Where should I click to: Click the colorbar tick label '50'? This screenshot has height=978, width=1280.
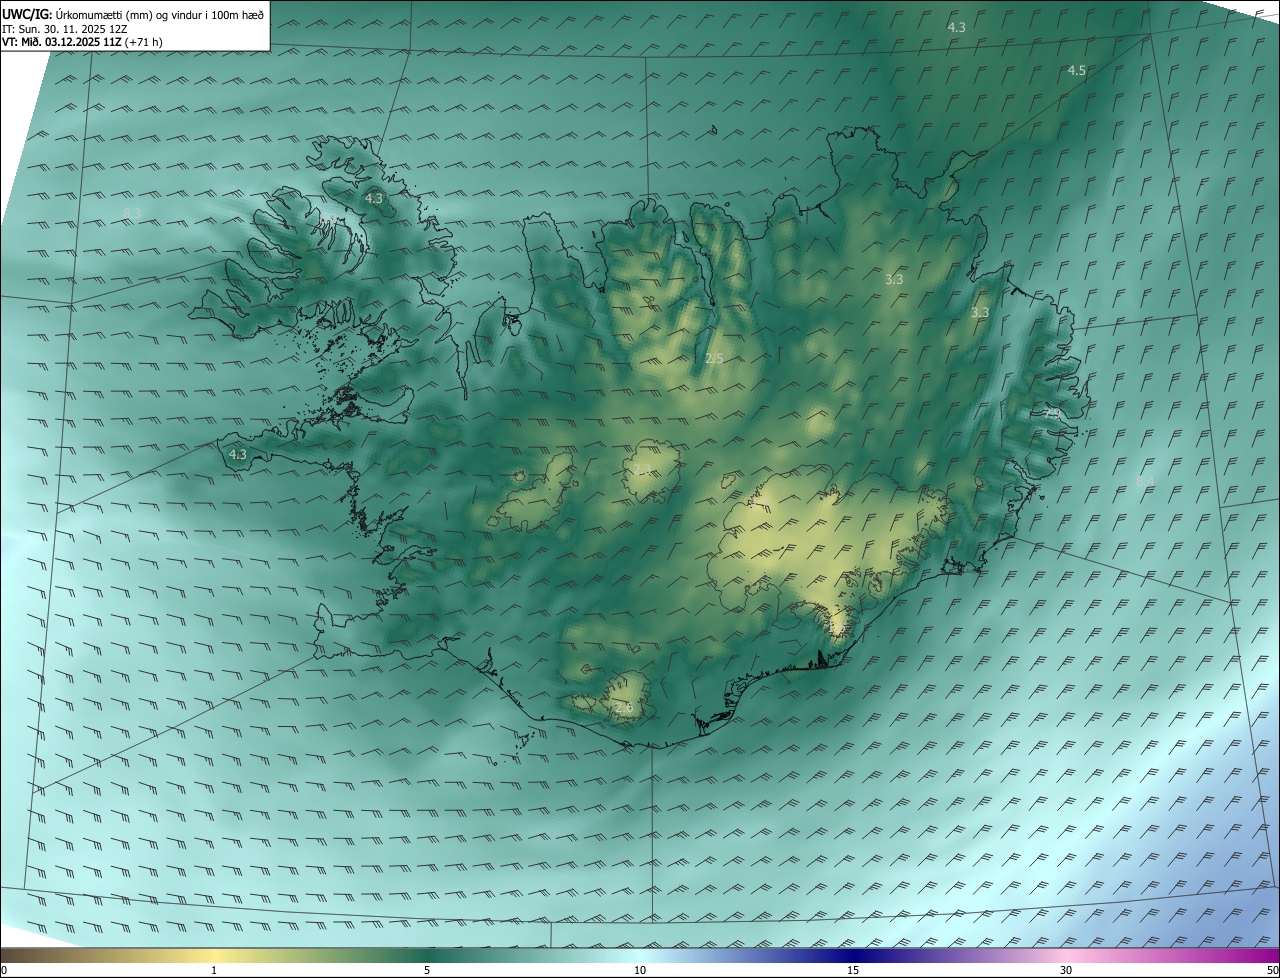(x=1272, y=970)
